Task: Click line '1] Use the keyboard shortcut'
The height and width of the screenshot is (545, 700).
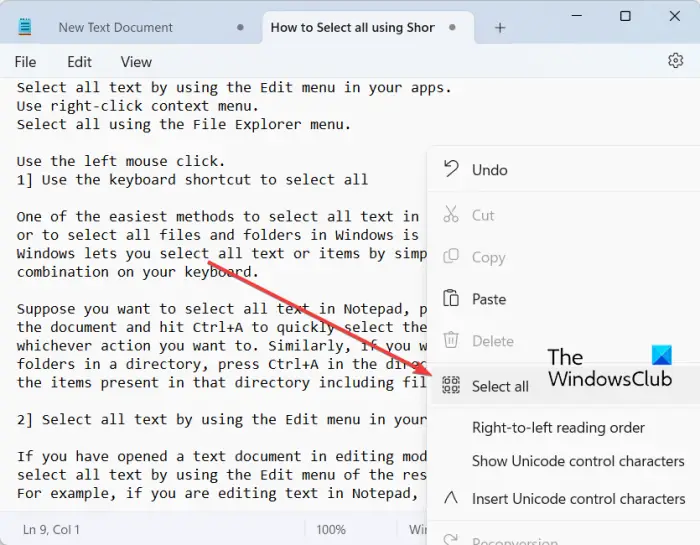Action: pos(192,179)
